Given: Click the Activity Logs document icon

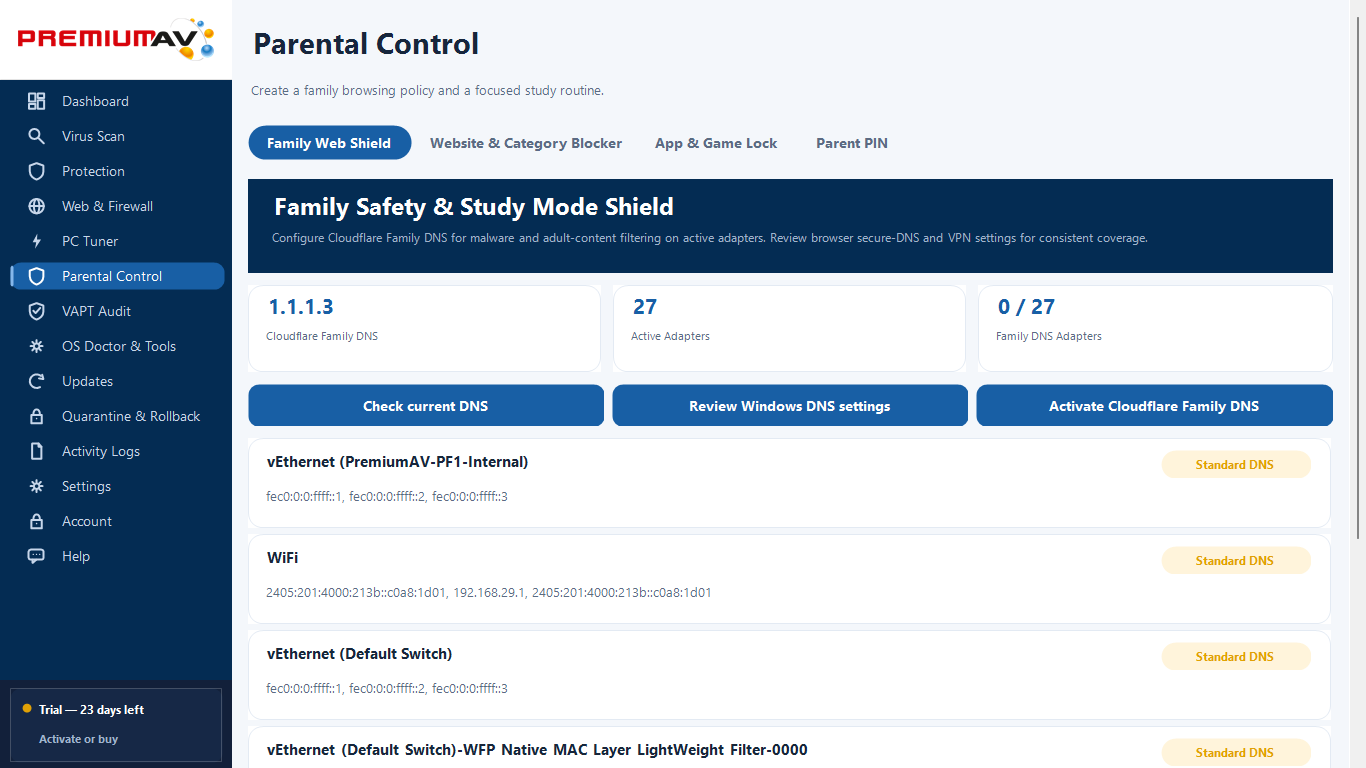Looking at the screenshot, I should (37, 451).
